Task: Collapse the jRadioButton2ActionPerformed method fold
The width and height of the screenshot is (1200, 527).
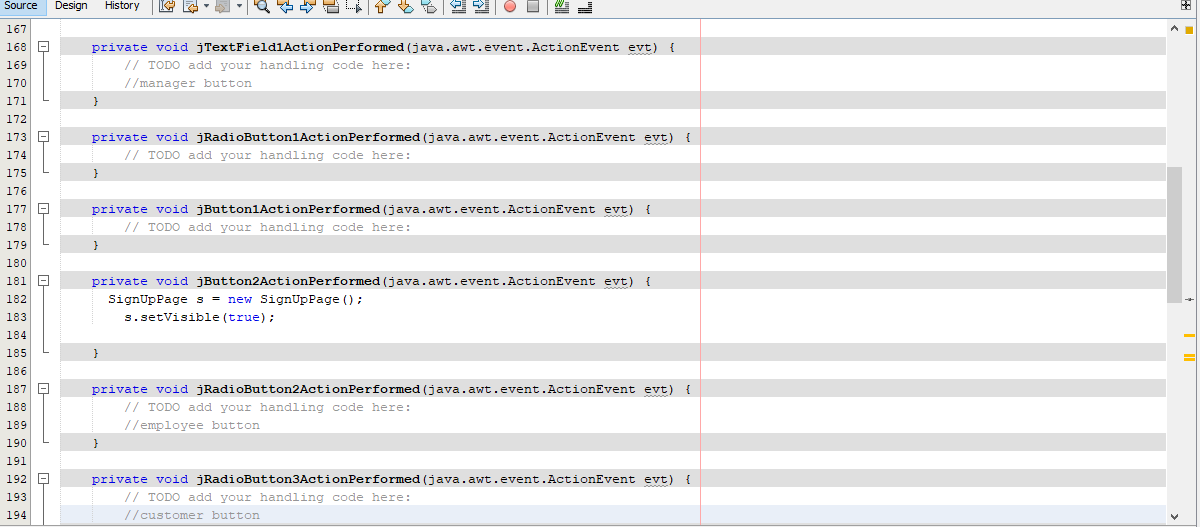Action: 43,389
